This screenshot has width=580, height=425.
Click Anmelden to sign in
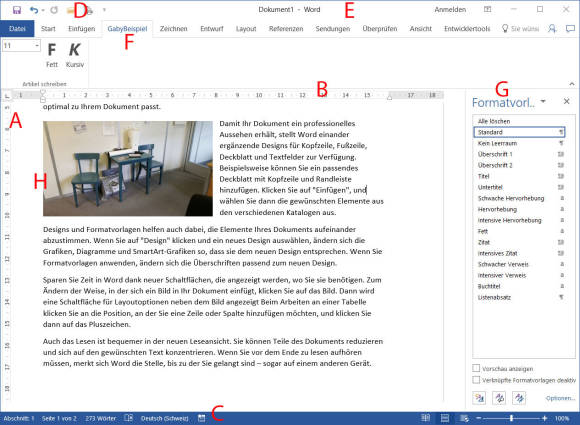click(450, 10)
